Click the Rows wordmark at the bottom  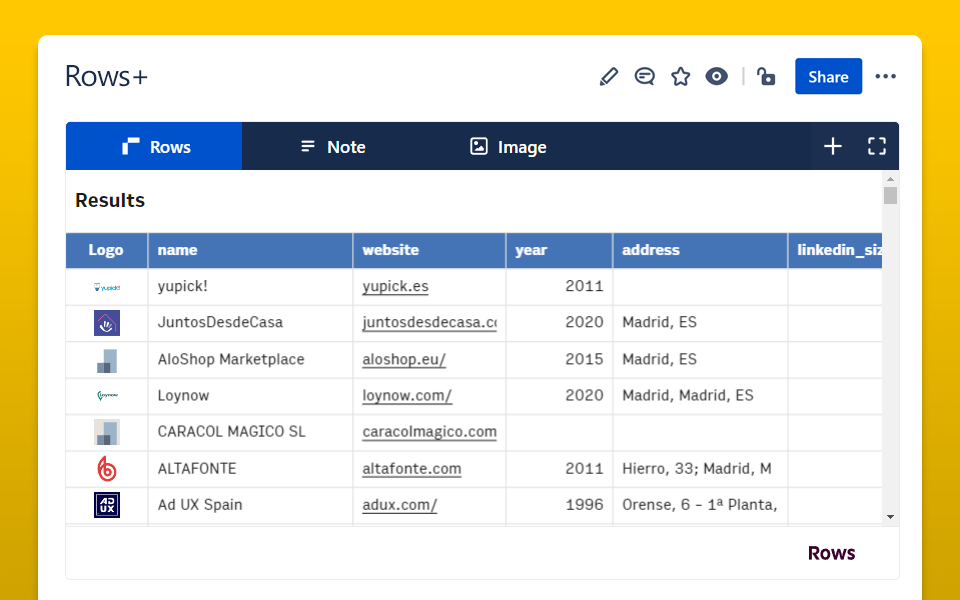[831, 552]
